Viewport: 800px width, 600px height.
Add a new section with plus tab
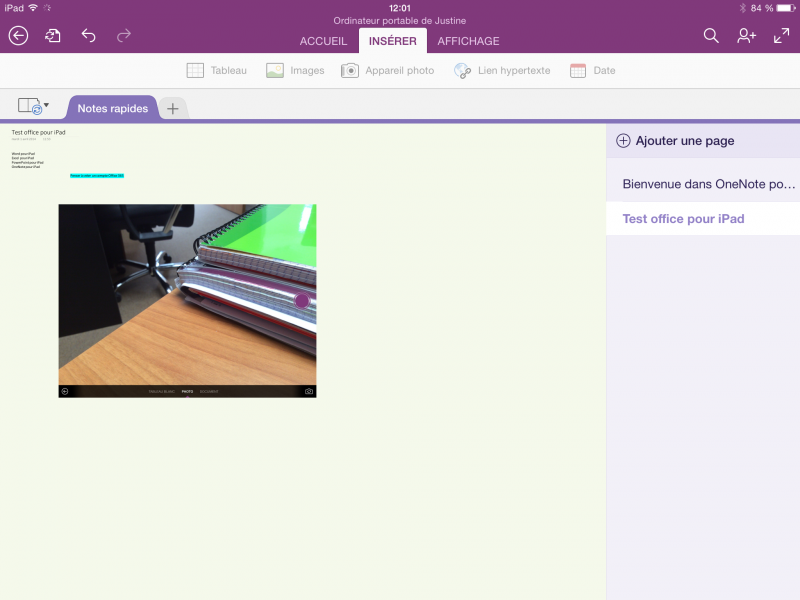tap(172, 109)
